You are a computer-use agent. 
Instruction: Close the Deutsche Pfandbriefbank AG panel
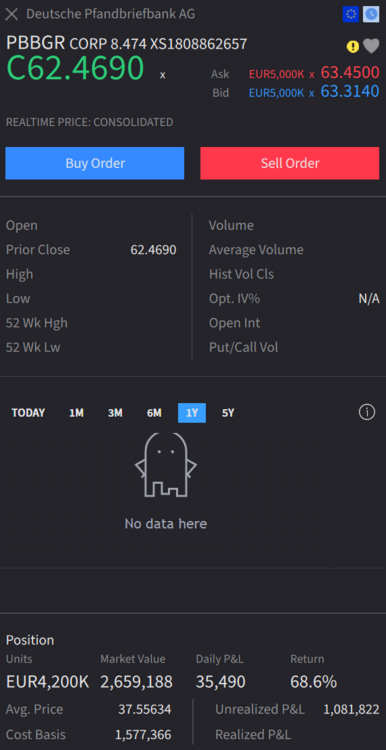coord(11,14)
